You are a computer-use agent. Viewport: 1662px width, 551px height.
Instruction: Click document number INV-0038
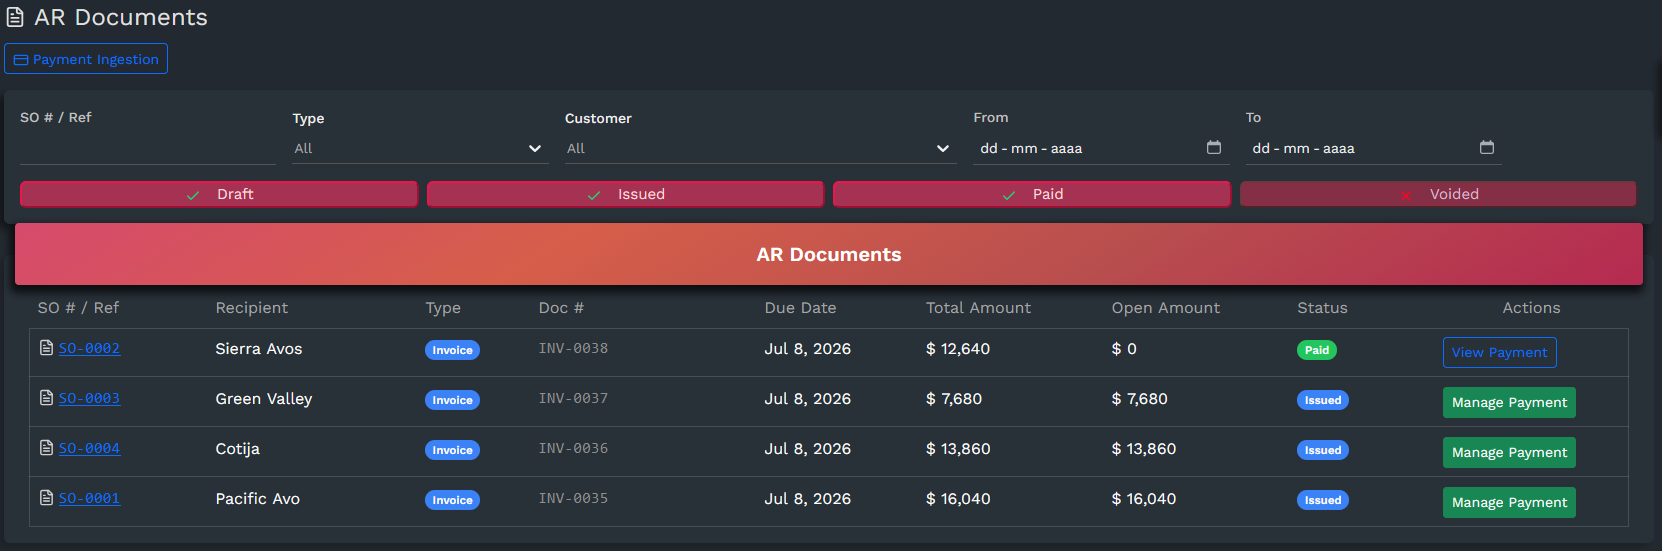tap(573, 348)
